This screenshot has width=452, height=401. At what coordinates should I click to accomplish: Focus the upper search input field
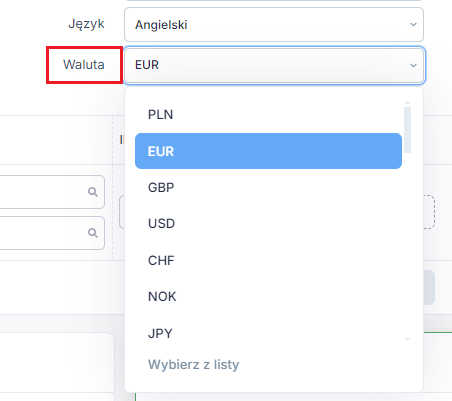click(x=52, y=192)
